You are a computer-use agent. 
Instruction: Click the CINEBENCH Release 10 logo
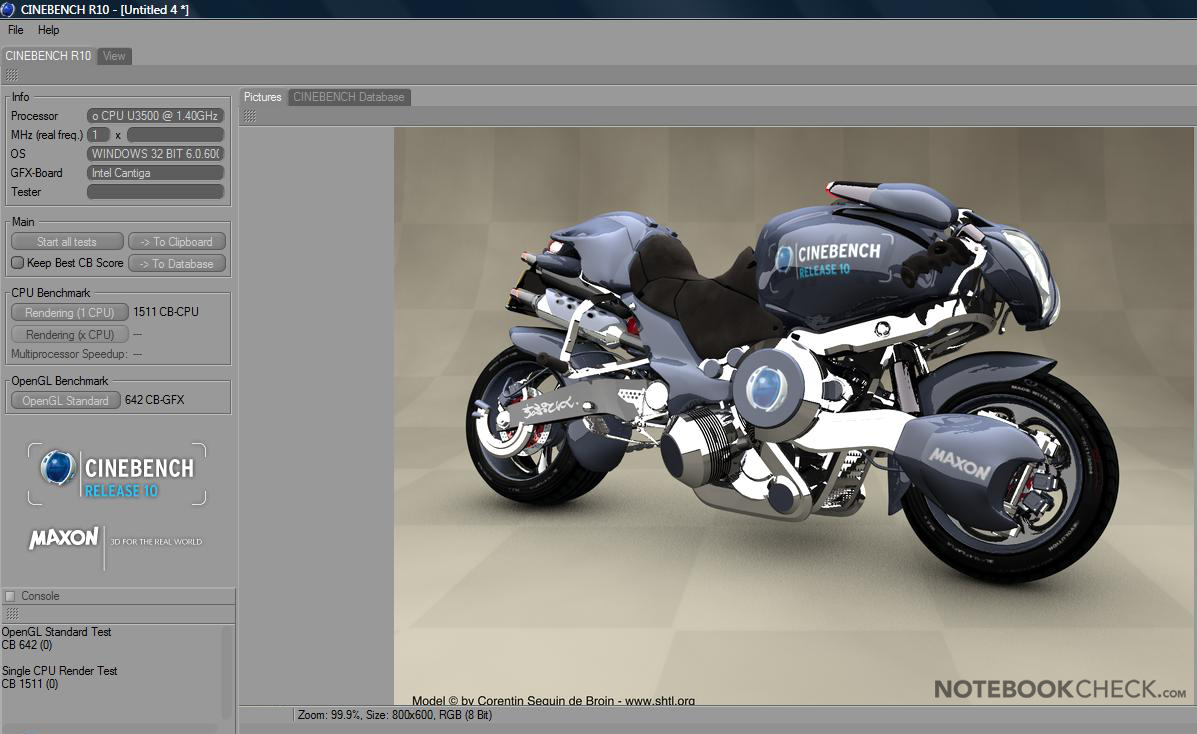(x=117, y=474)
